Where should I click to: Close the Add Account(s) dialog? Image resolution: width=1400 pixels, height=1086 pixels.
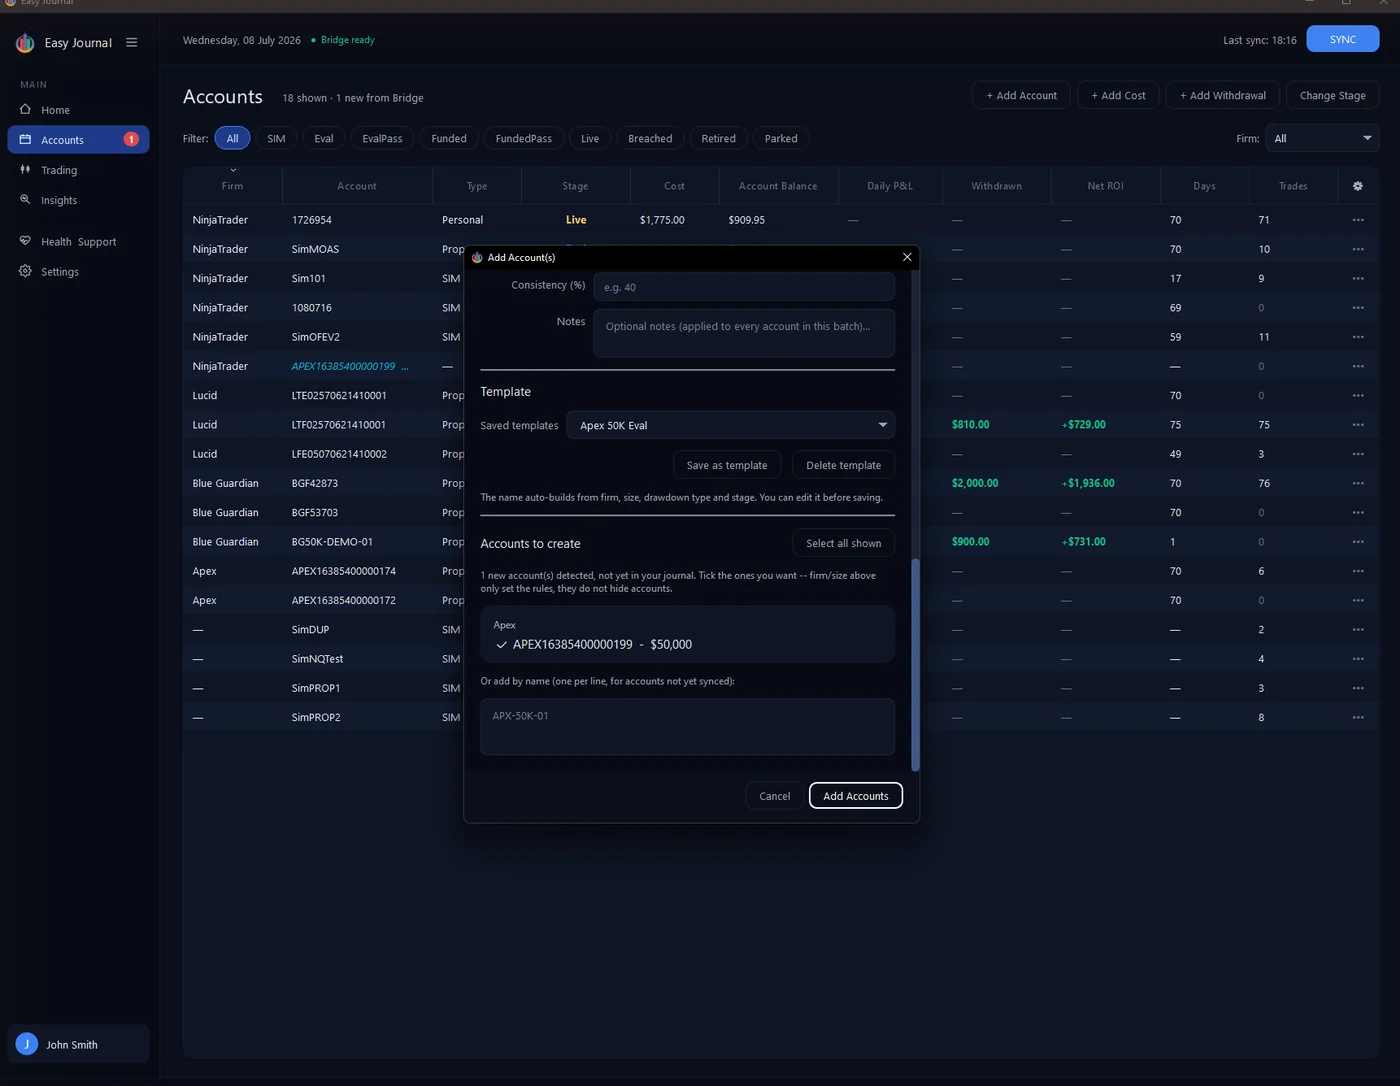tap(907, 257)
